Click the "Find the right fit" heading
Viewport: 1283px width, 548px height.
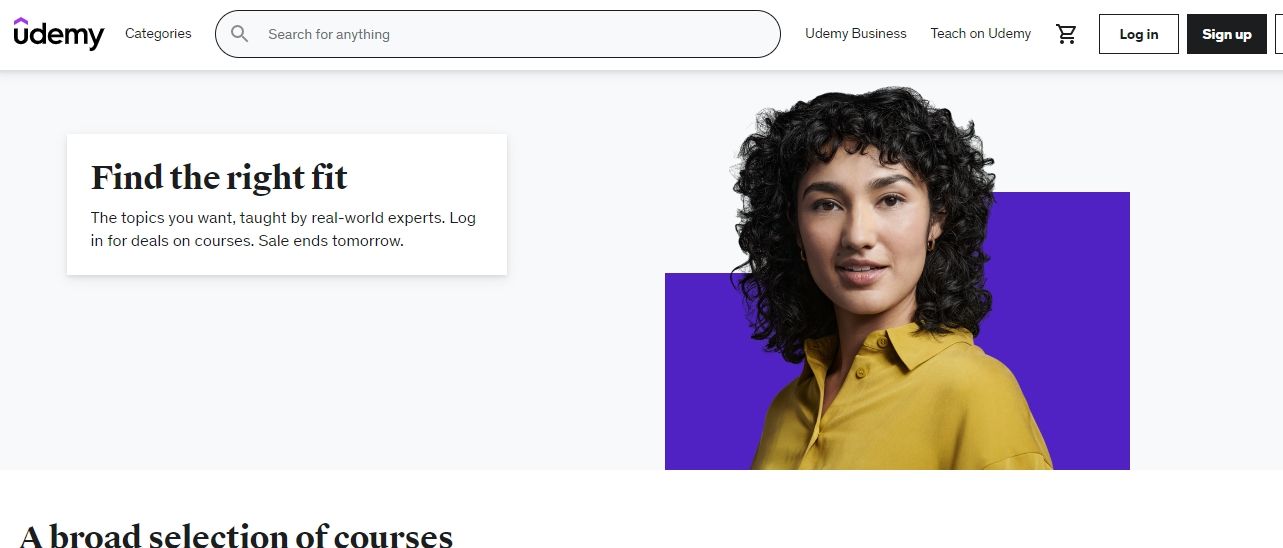coord(219,178)
